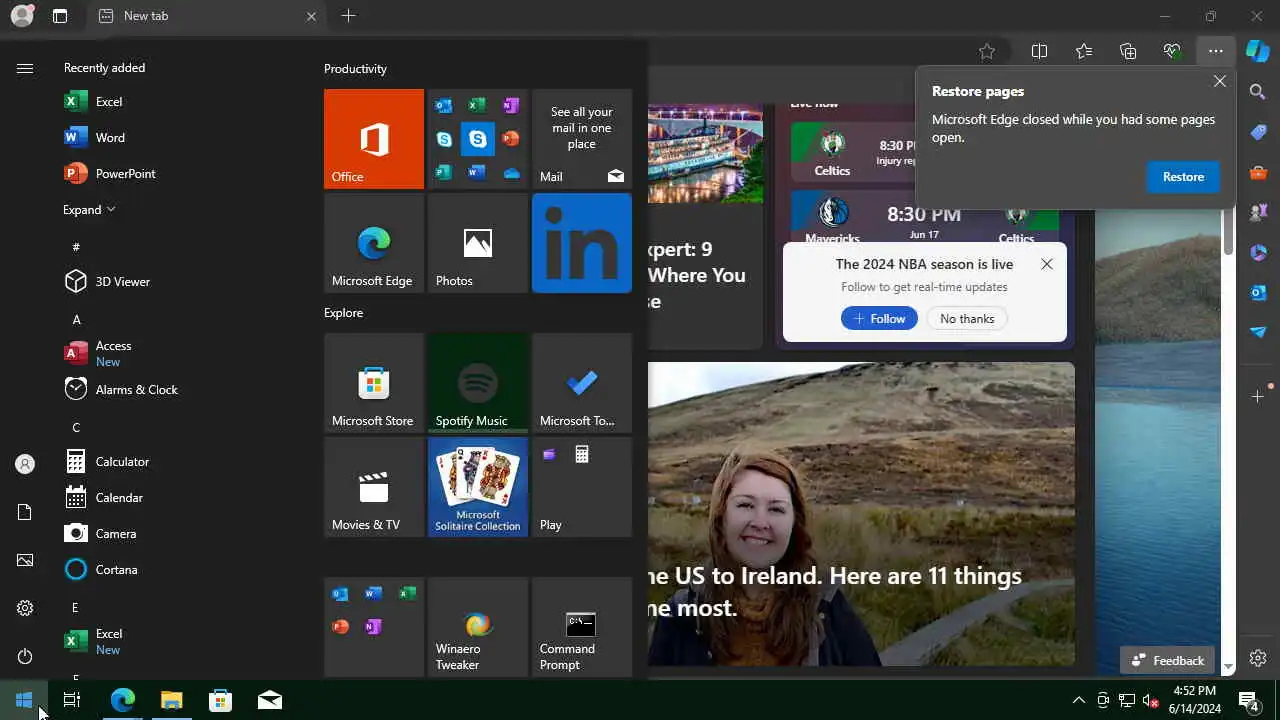Image resolution: width=1280 pixels, height=720 pixels.
Task: Open the A letter group header
Action: [76, 319]
